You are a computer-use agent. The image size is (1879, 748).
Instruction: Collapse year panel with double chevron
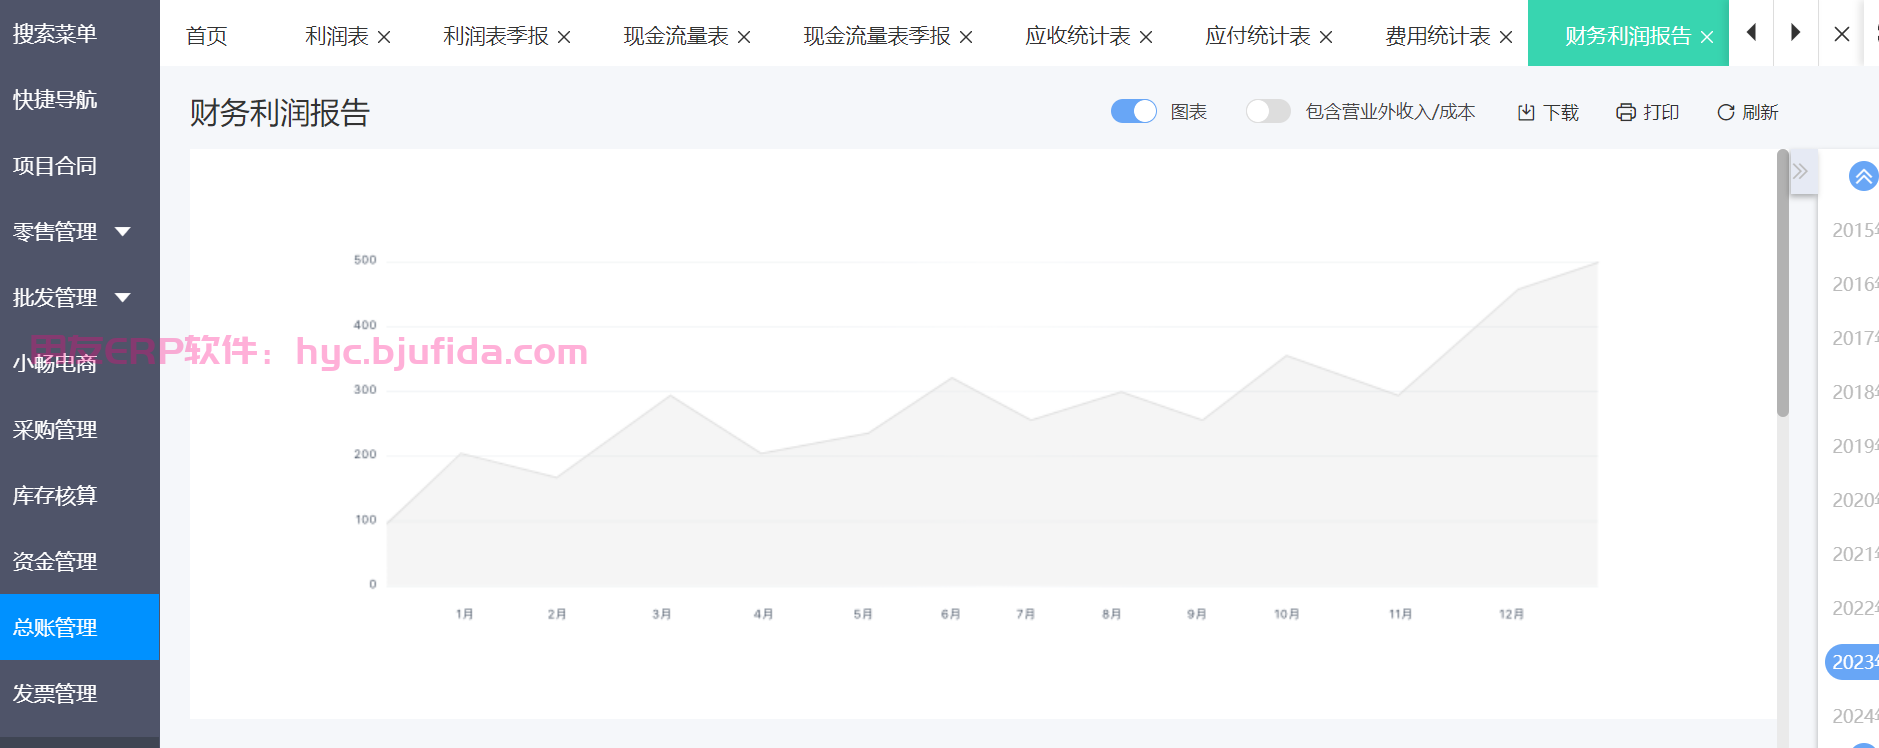click(1800, 171)
